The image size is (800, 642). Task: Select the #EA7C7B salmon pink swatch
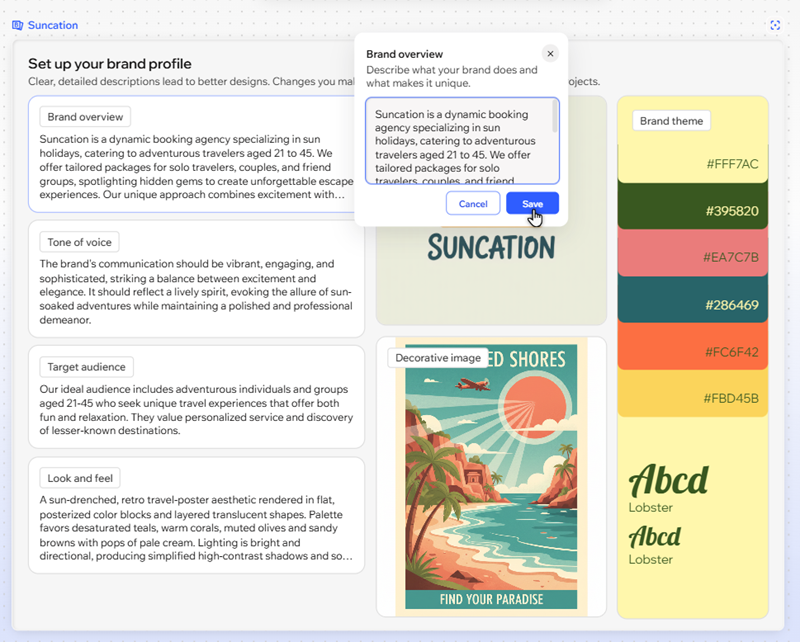click(x=693, y=257)
